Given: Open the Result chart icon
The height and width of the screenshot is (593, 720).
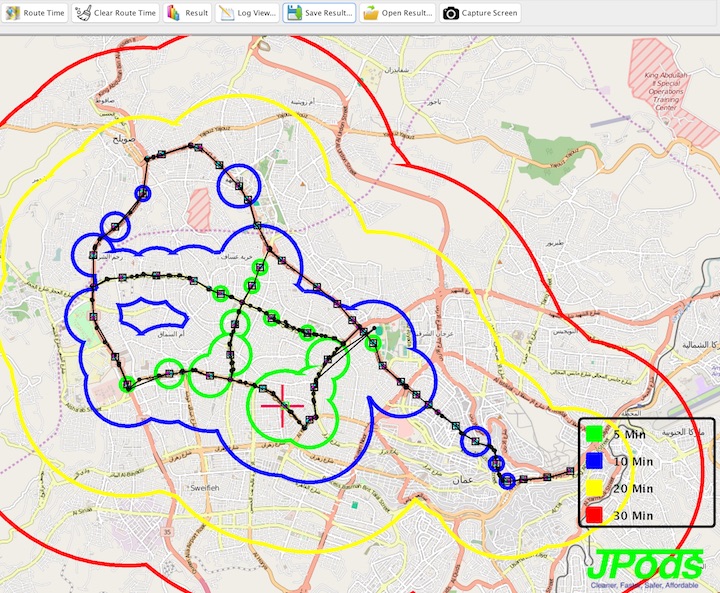Looking at the screenshot, I should point(173,13).
